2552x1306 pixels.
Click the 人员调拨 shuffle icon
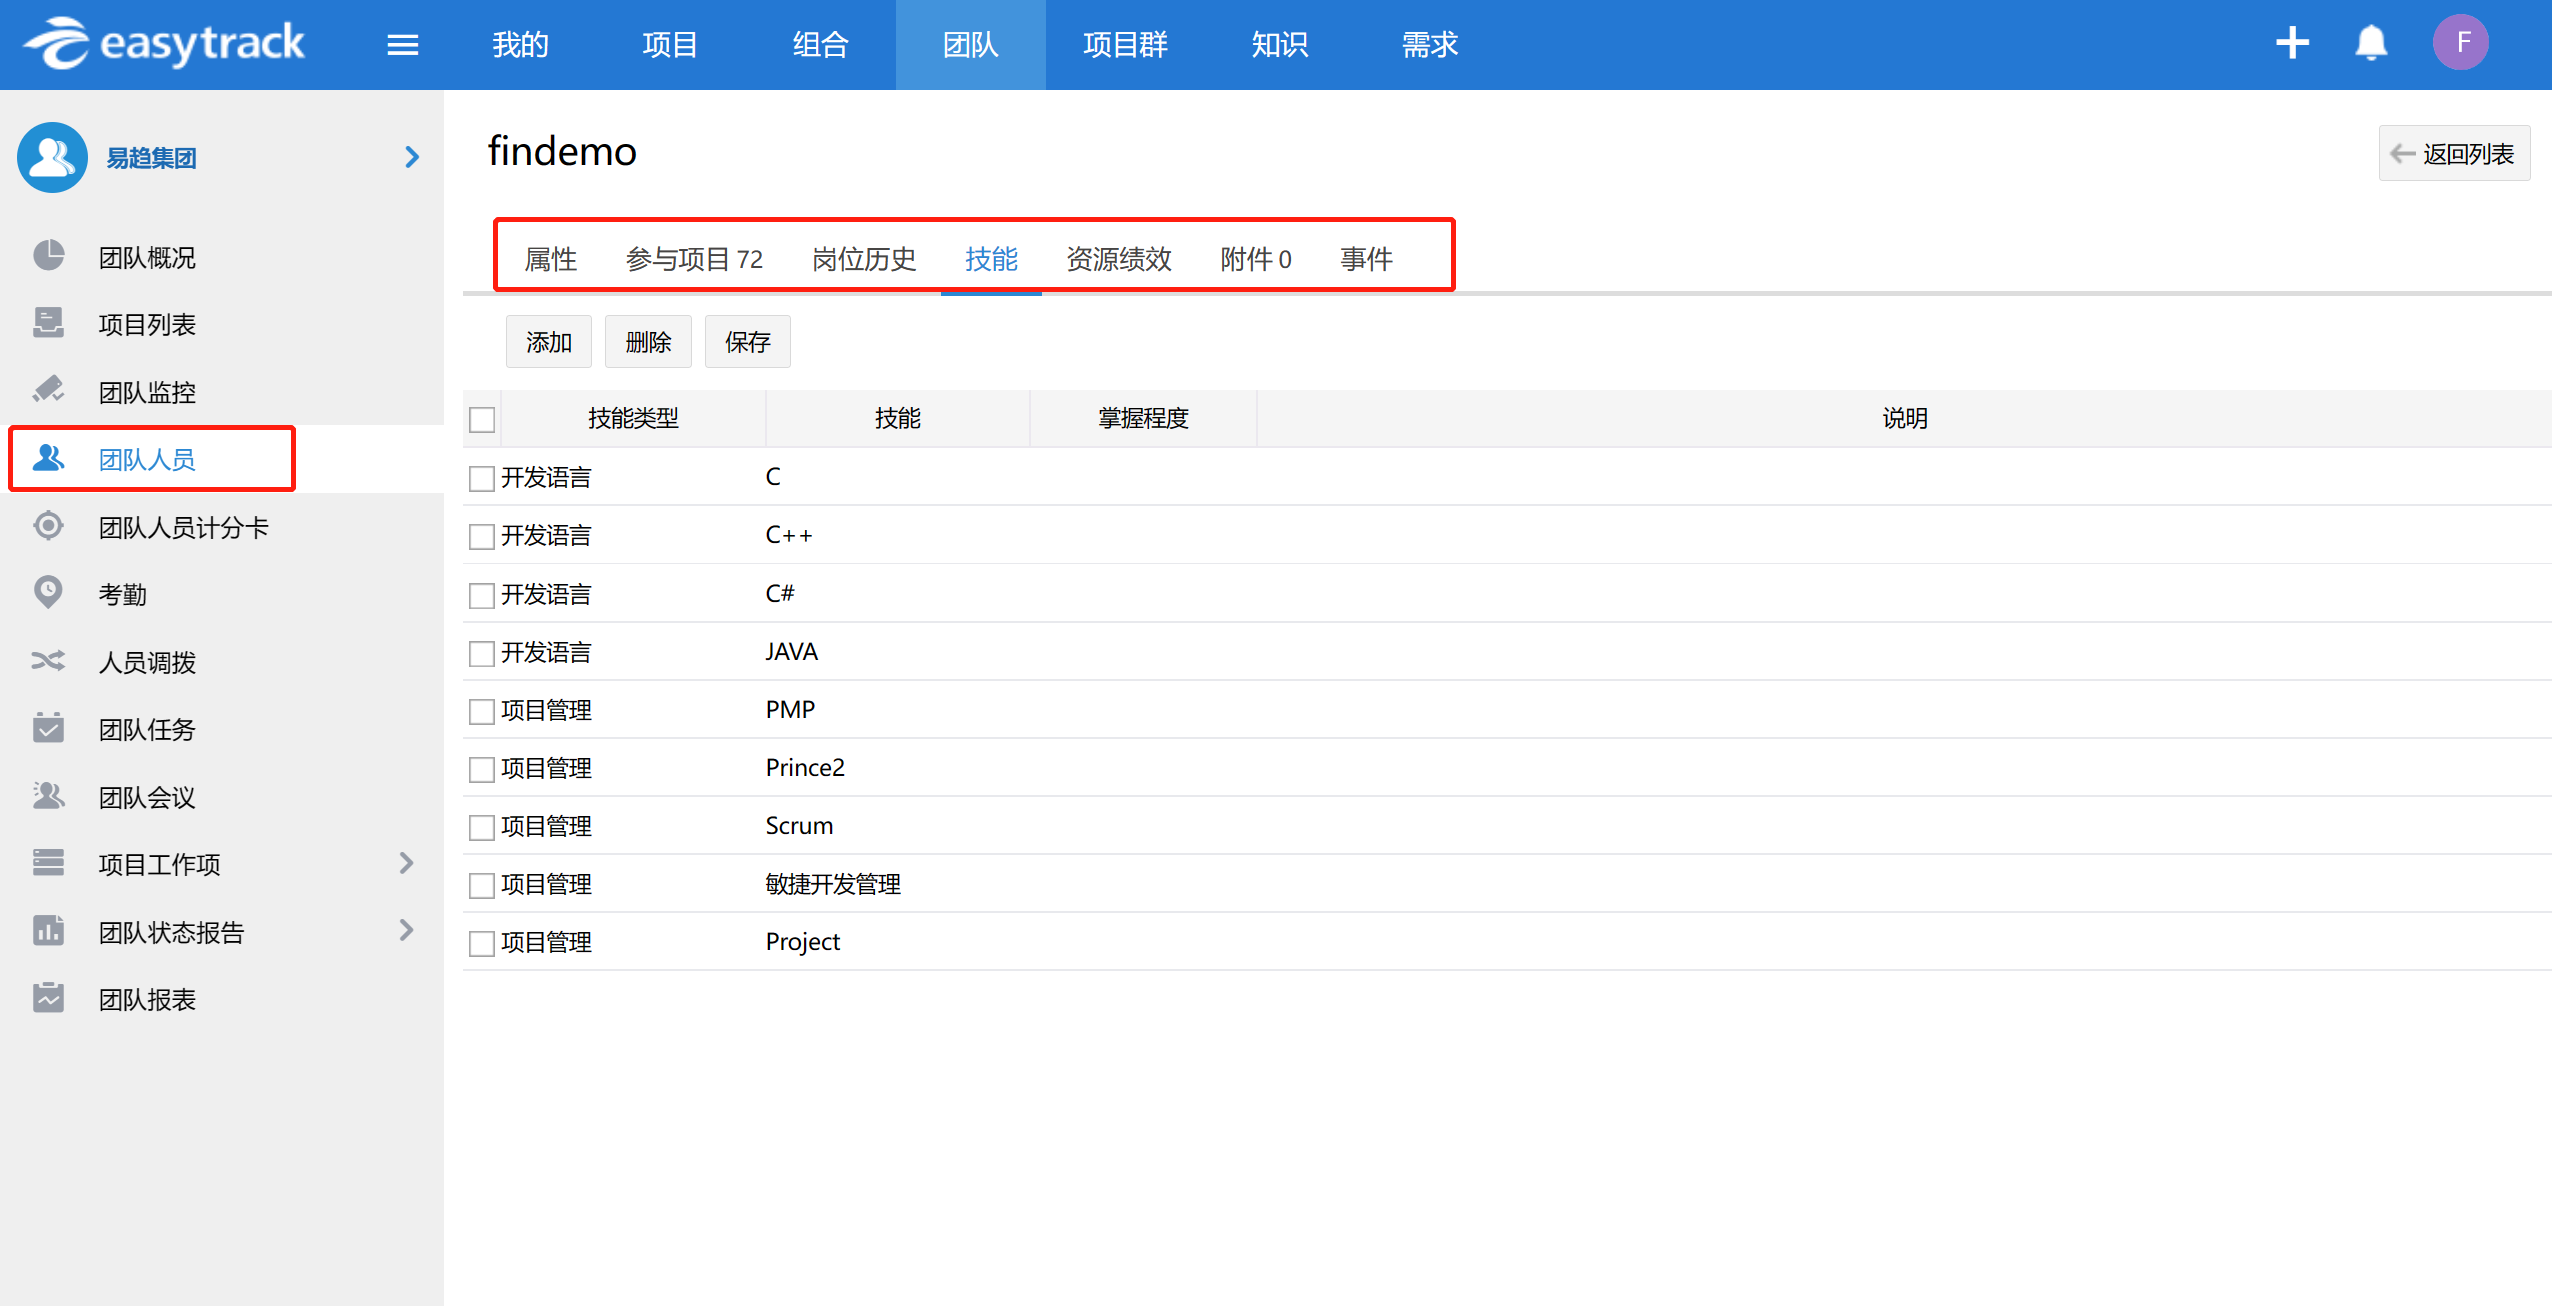point(48,661)
